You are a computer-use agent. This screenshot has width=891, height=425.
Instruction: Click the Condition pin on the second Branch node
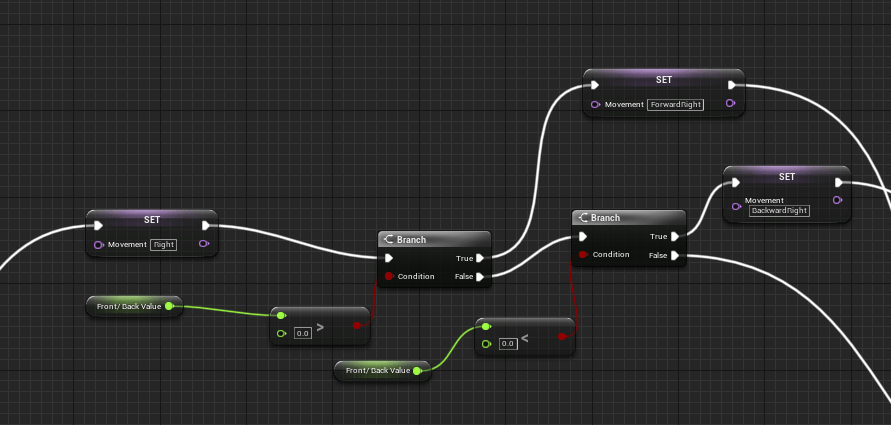point(584,255)
